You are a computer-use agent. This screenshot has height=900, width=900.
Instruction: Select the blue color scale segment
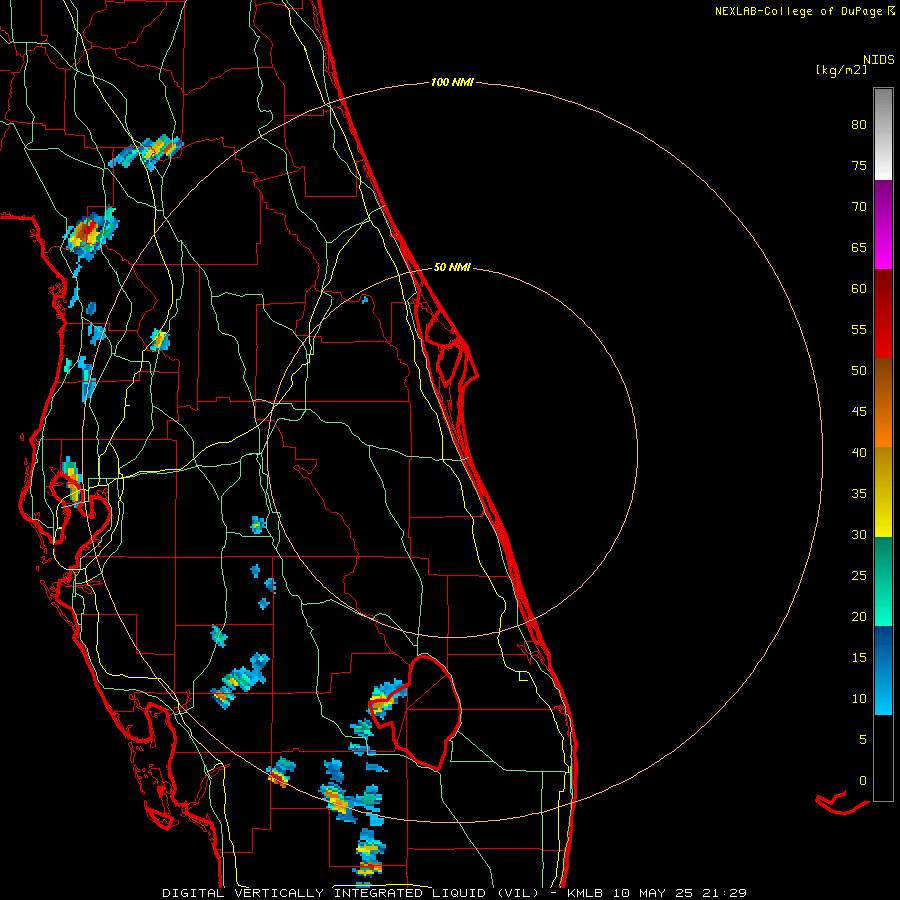[883, 670]
